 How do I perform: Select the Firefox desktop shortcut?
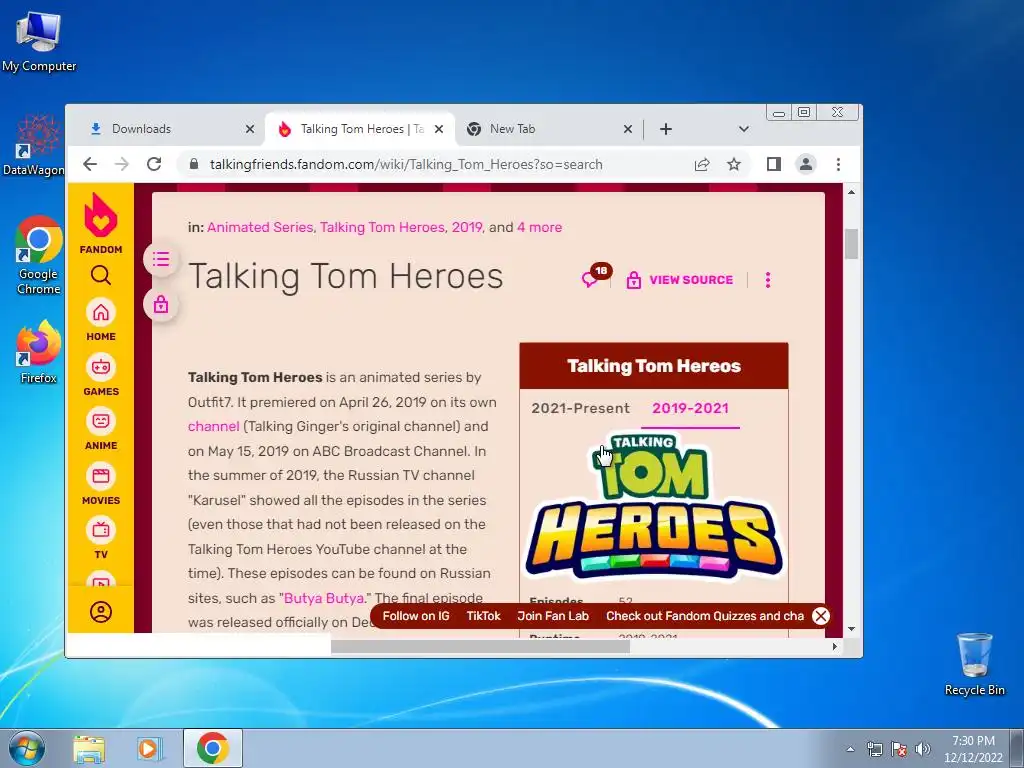[x=39, y=352]
